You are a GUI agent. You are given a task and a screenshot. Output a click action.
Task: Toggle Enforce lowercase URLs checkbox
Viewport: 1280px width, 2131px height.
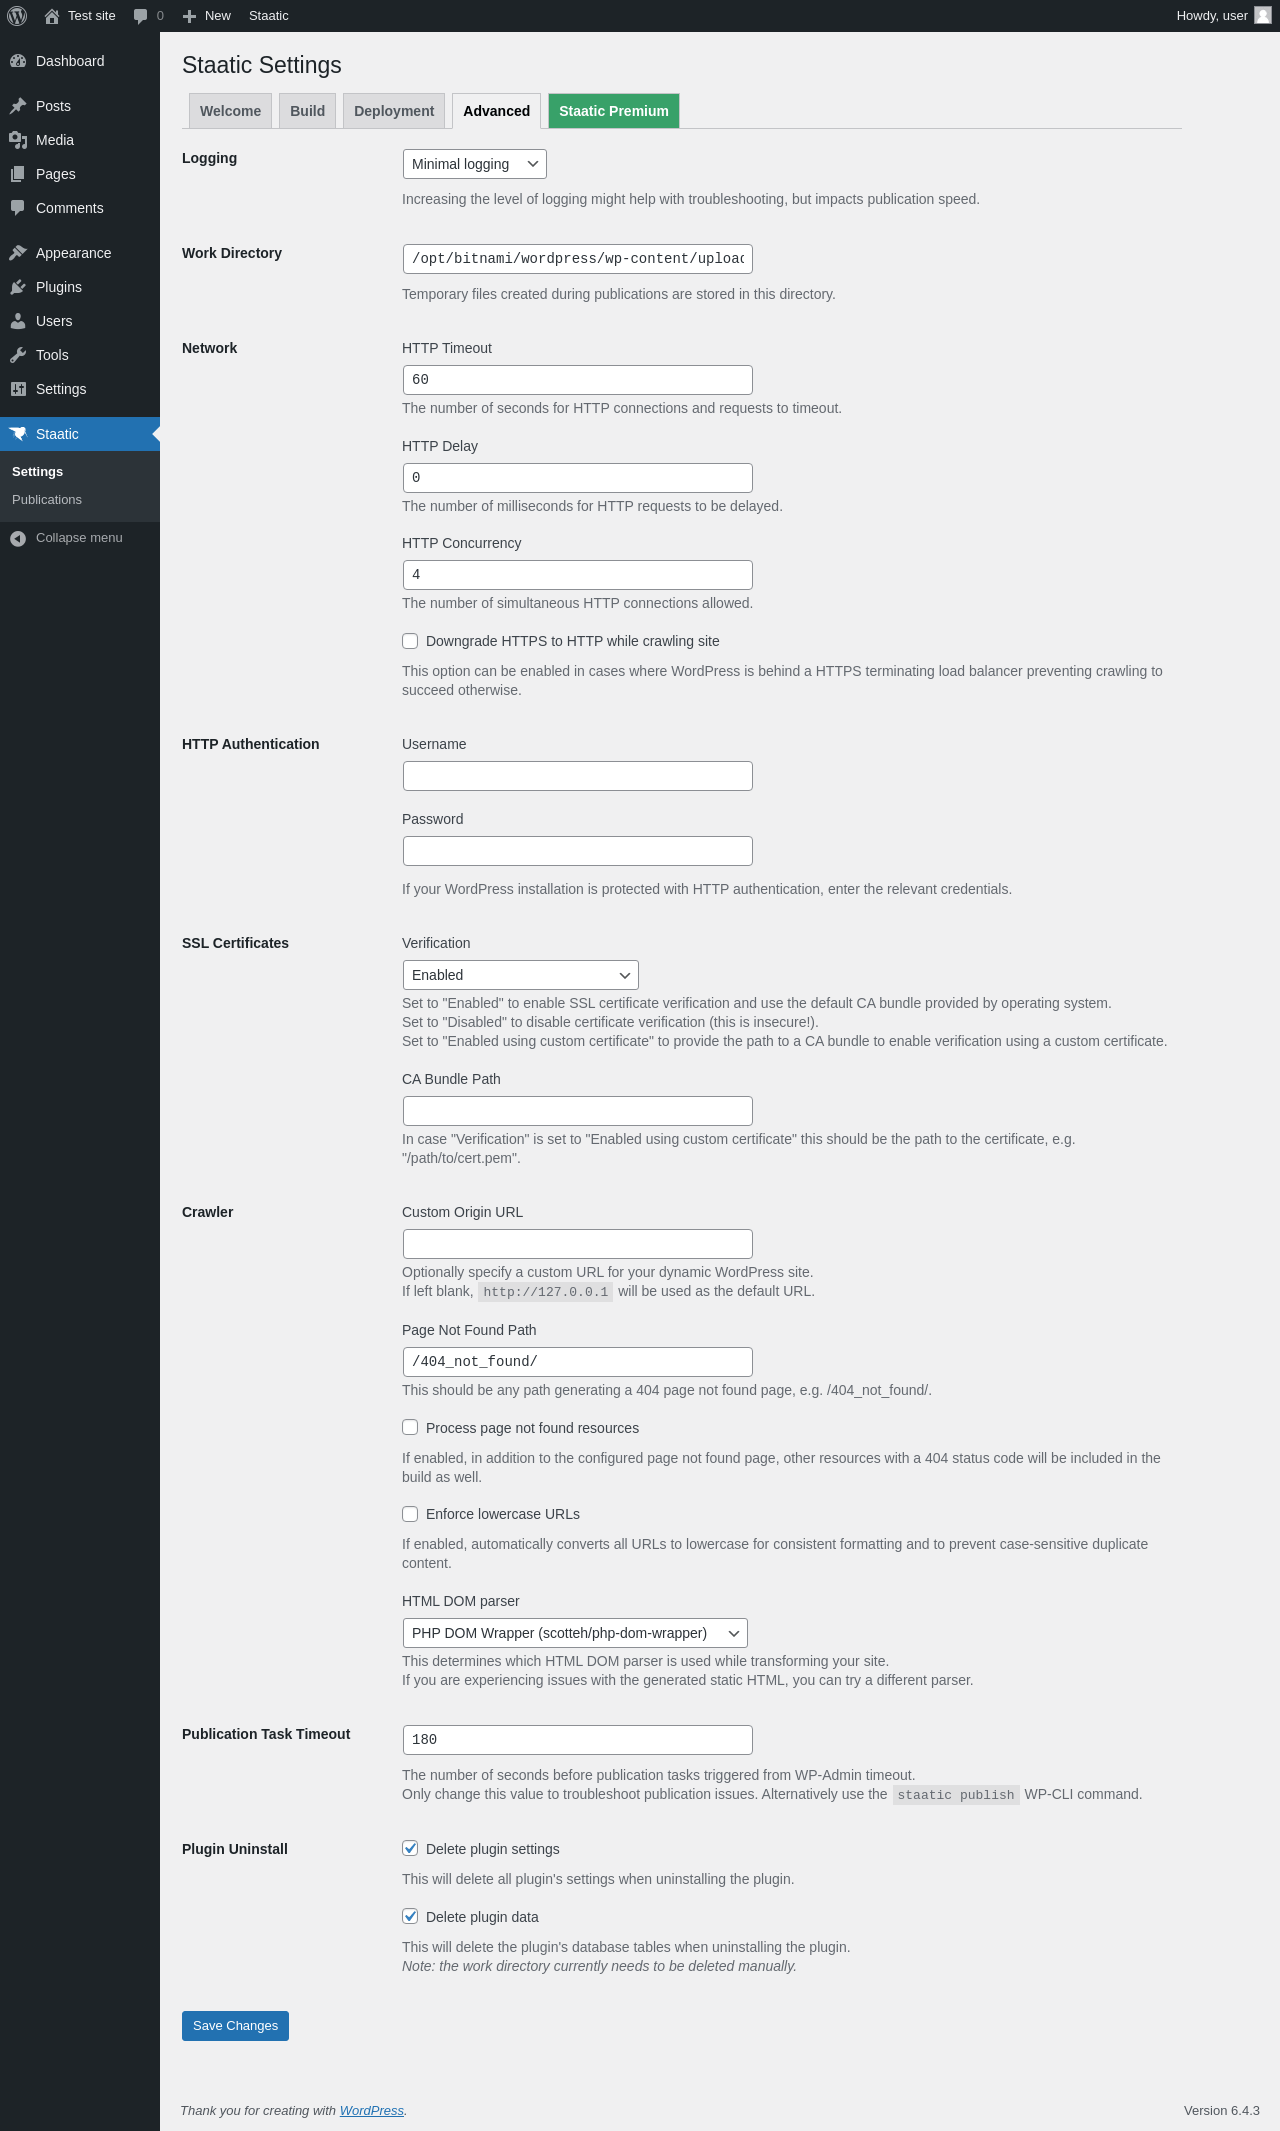(x=410, y=1514)
